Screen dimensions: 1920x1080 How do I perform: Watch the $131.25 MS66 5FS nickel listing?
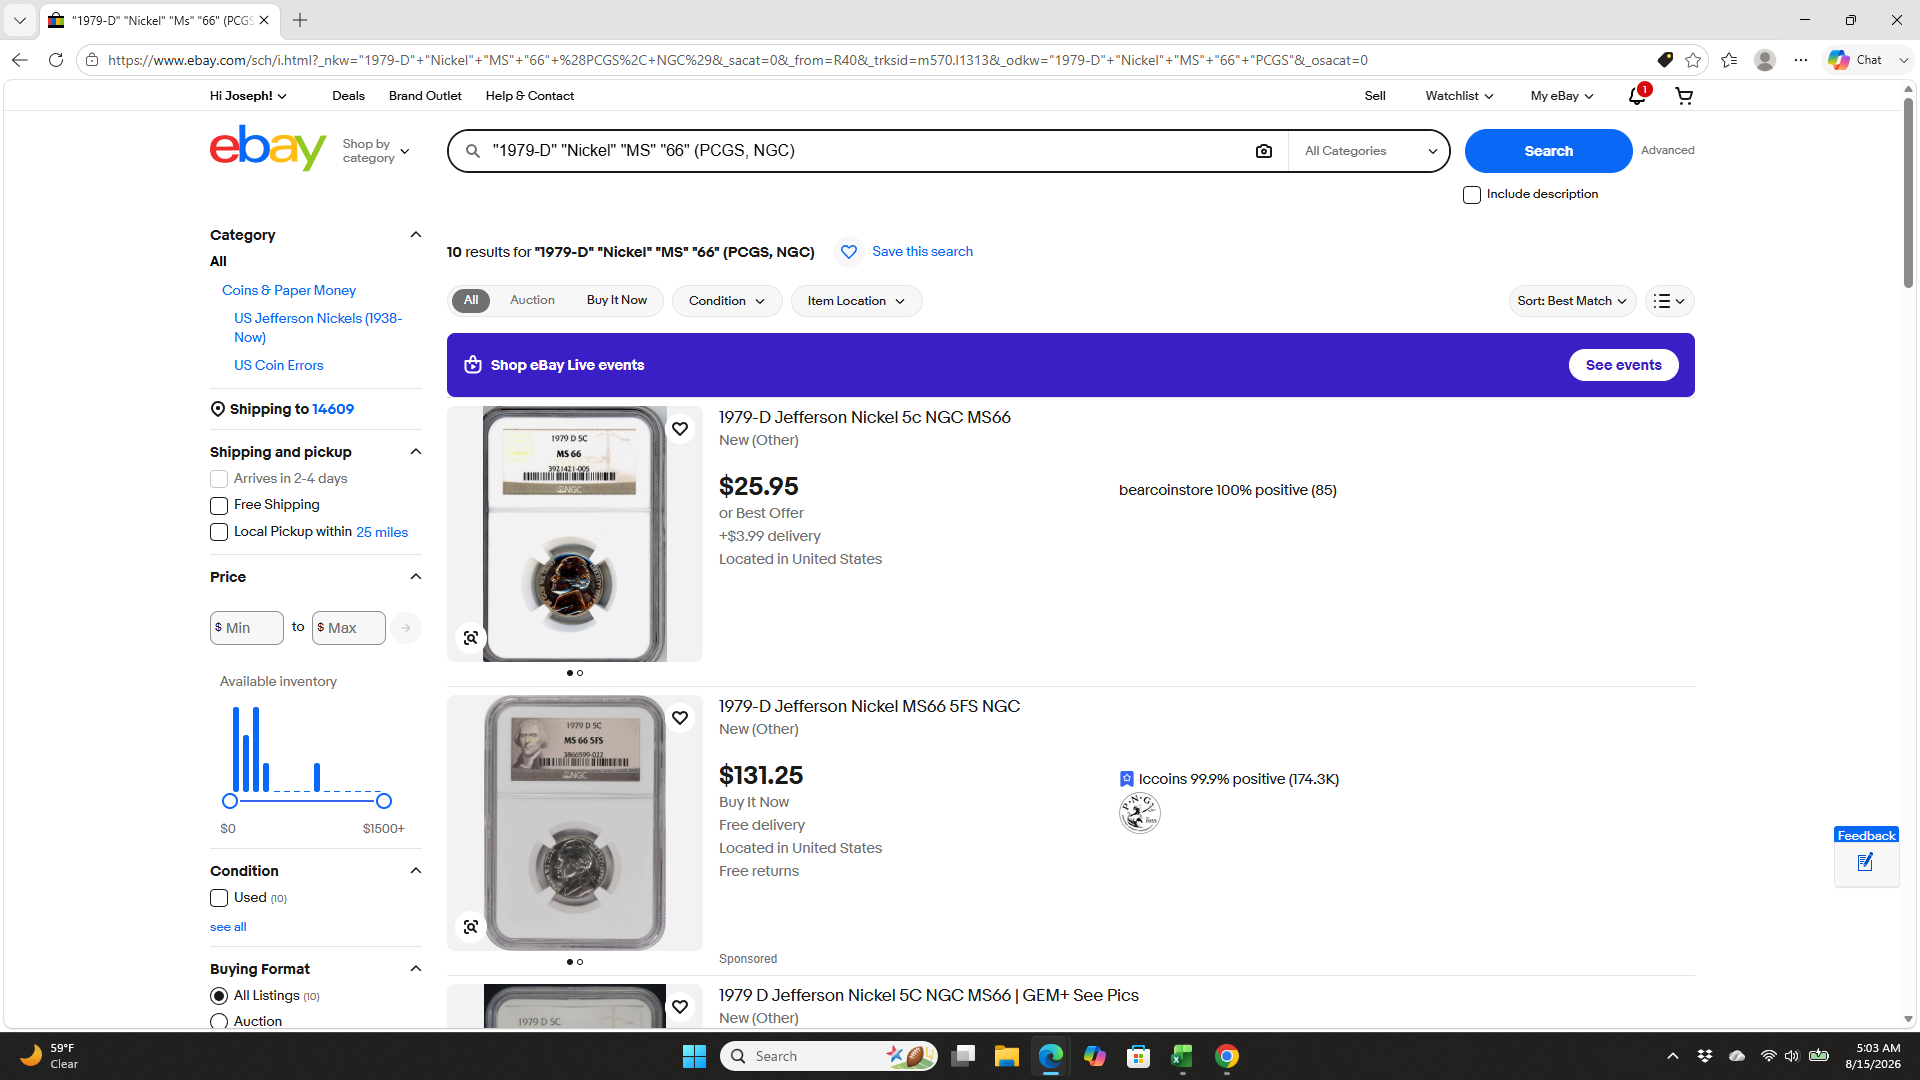[x=680, y=718]
